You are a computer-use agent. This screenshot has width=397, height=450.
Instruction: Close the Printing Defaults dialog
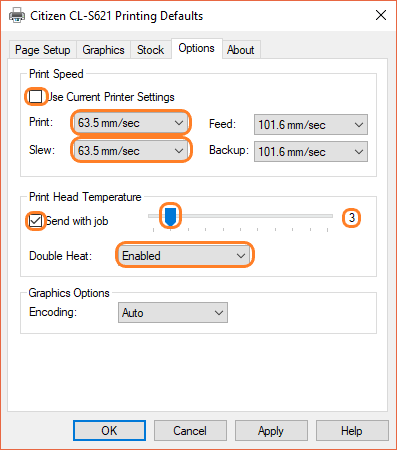tap(381, 15)
